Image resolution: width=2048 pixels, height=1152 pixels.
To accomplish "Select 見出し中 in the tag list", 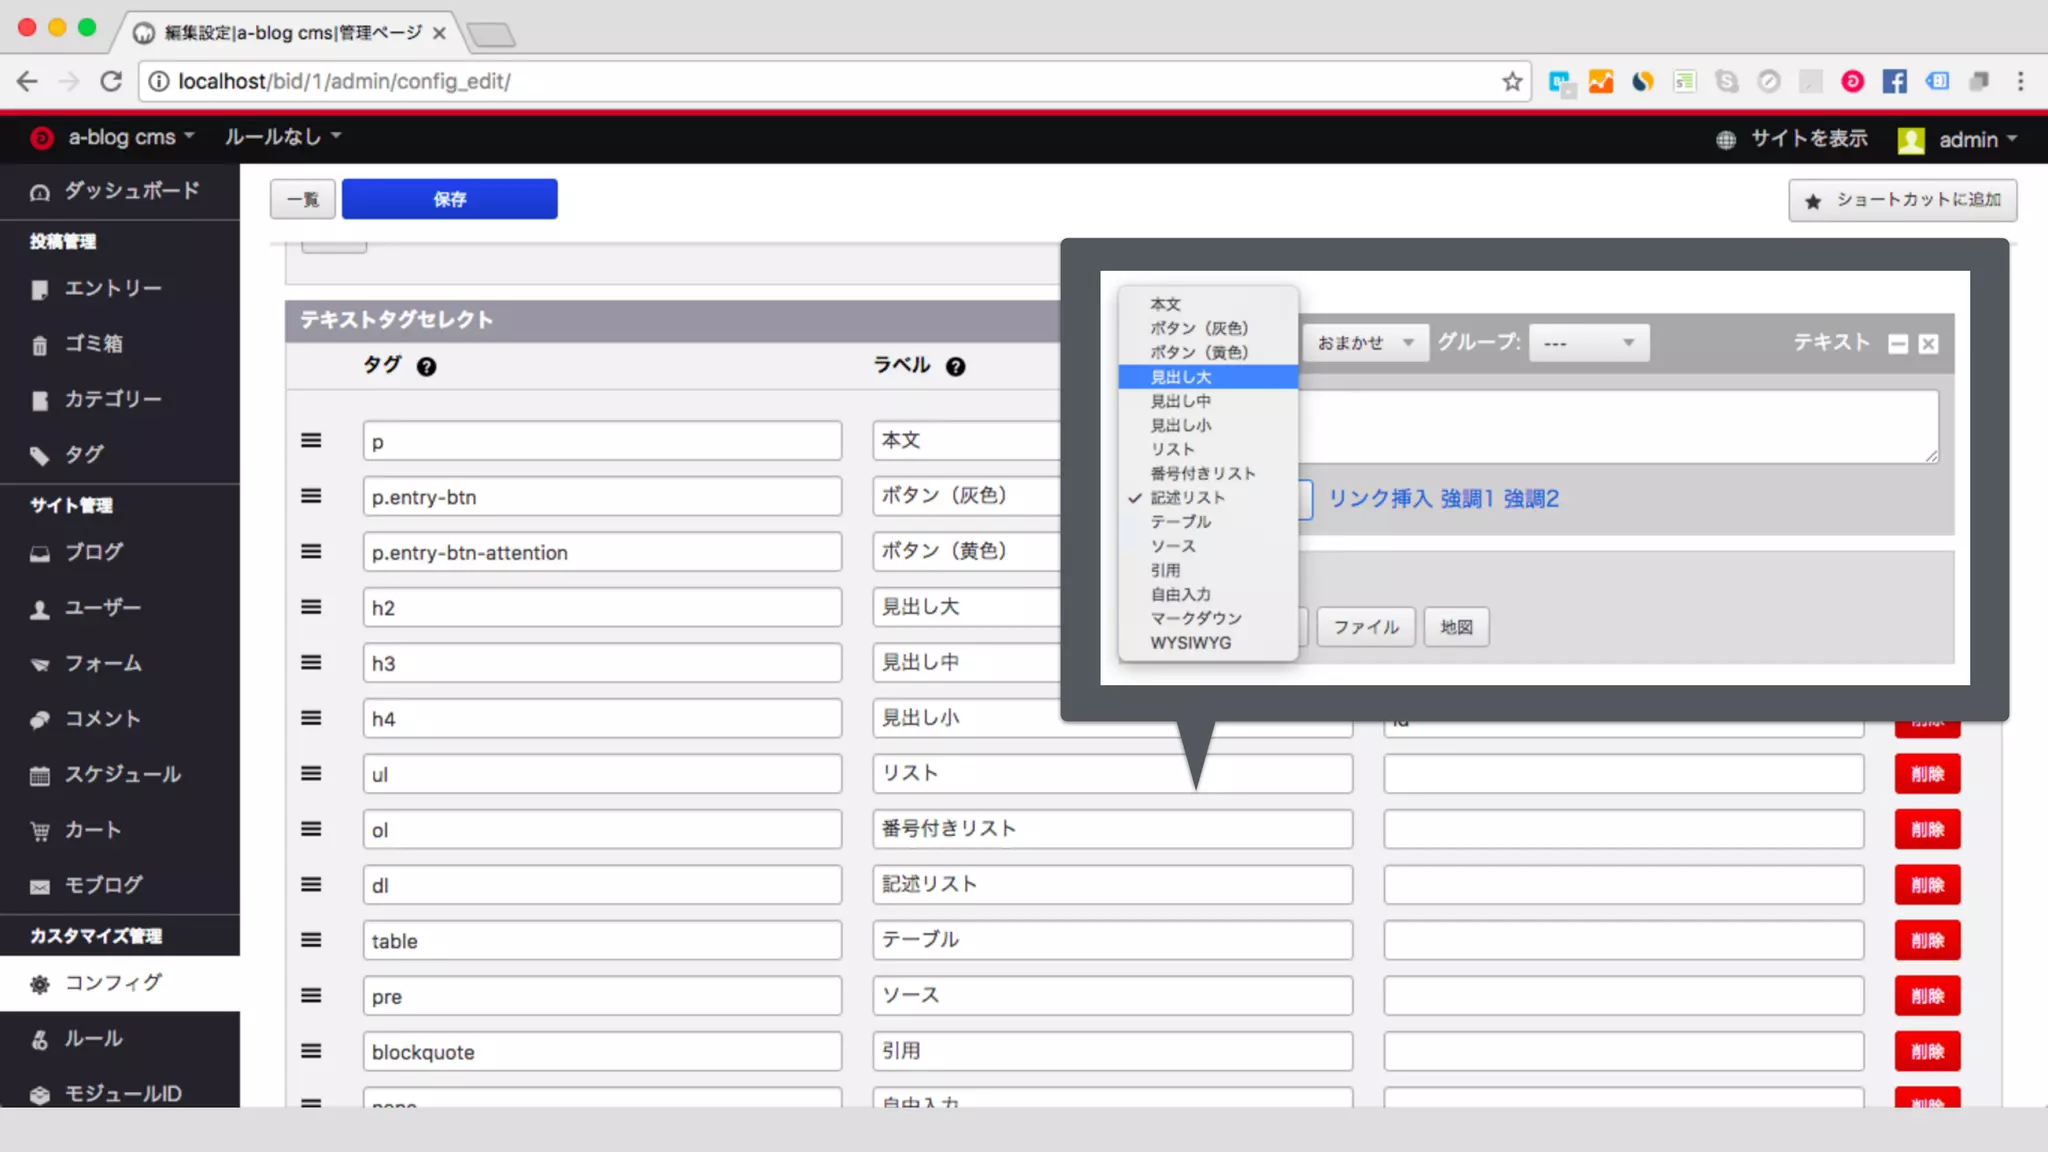I will [x=1180, y=401].
